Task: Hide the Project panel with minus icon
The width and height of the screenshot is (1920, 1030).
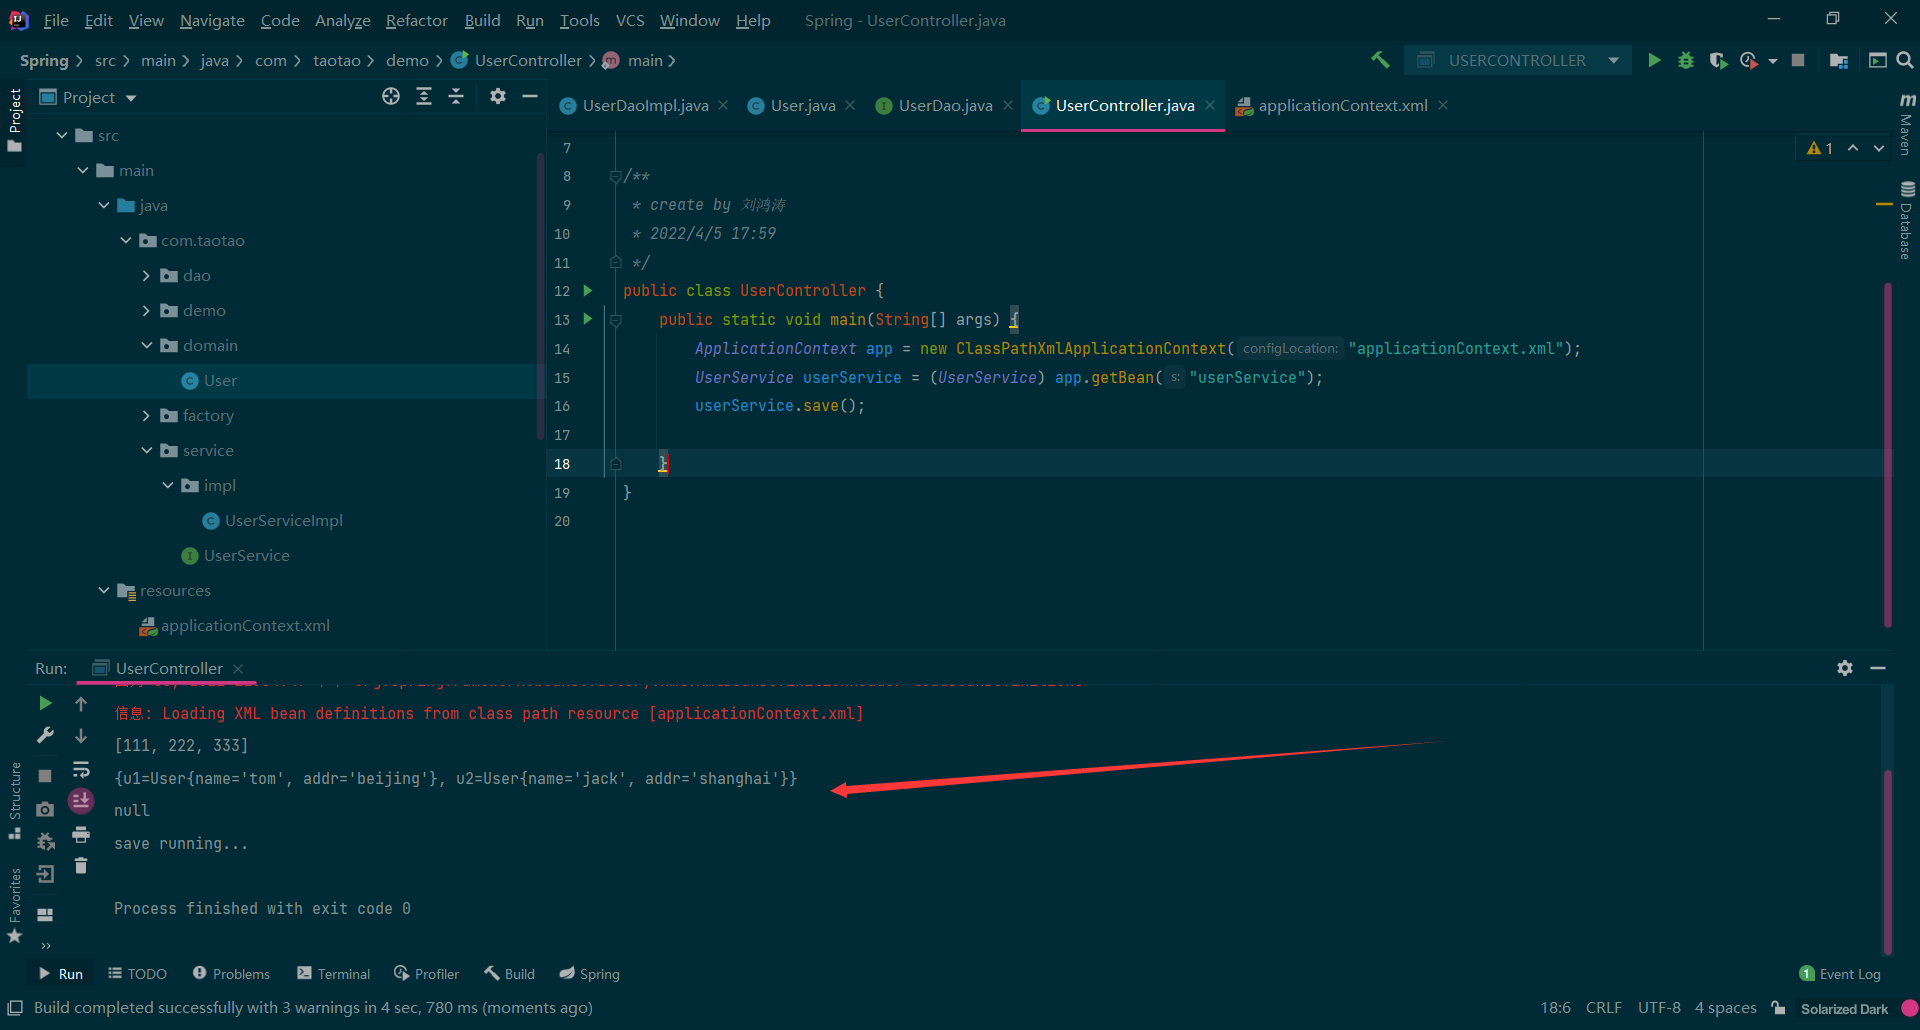Action: pos(530,96)
